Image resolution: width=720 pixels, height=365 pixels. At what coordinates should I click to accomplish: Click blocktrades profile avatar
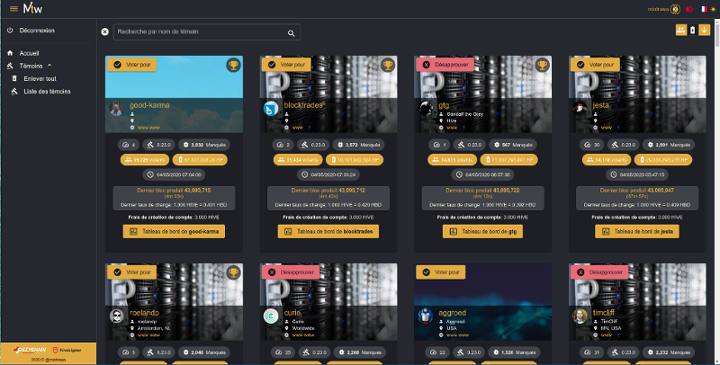[x=270, y=109]
